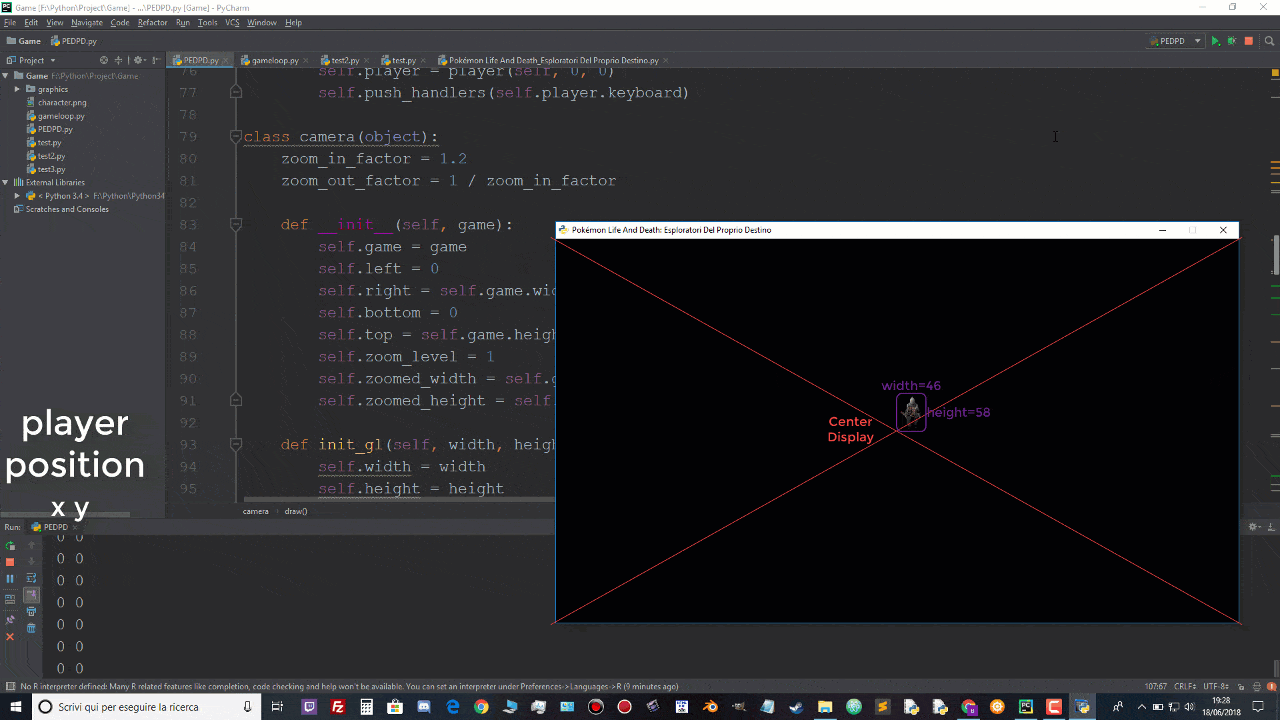
Task: Start debugging with the bug icon
Action: [x=1232, y=41]
